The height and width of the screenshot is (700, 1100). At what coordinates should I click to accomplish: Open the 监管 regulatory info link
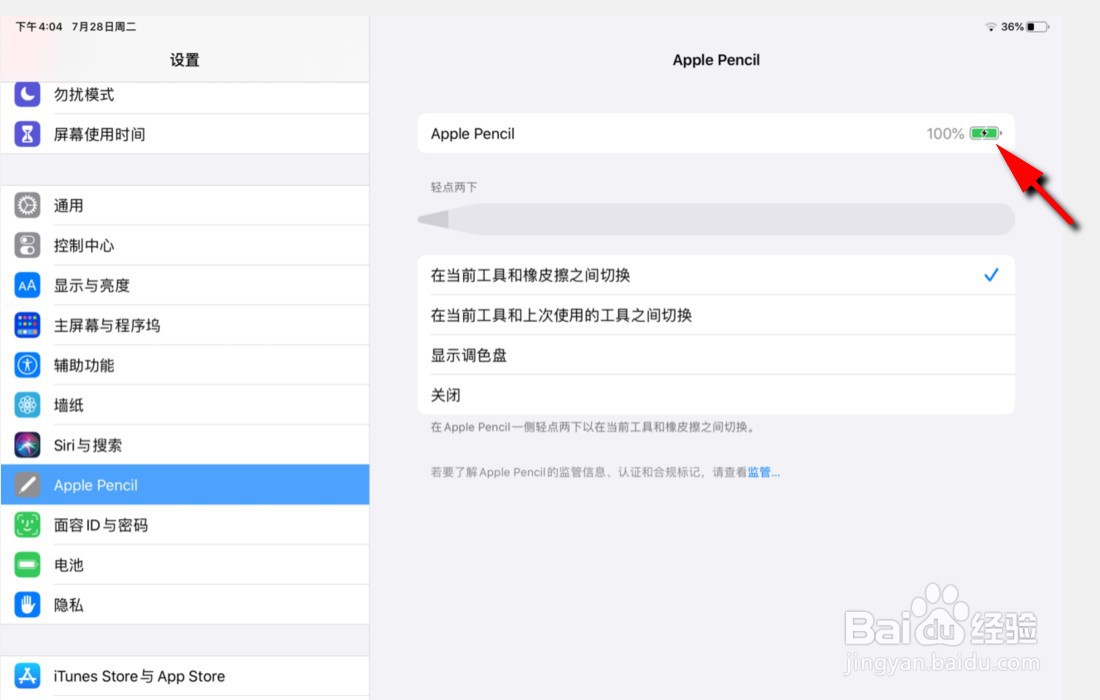coord(763,472)
